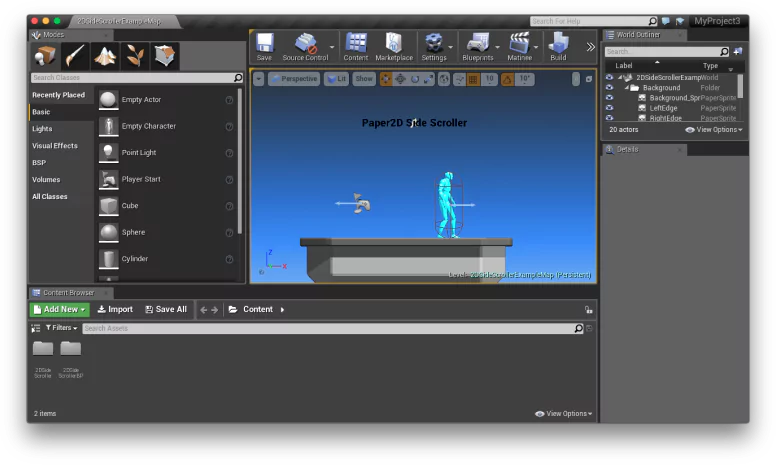Open the Perspective viewport dropdown
The width and height of the screenshot is (776, 465).
point(294,79)
